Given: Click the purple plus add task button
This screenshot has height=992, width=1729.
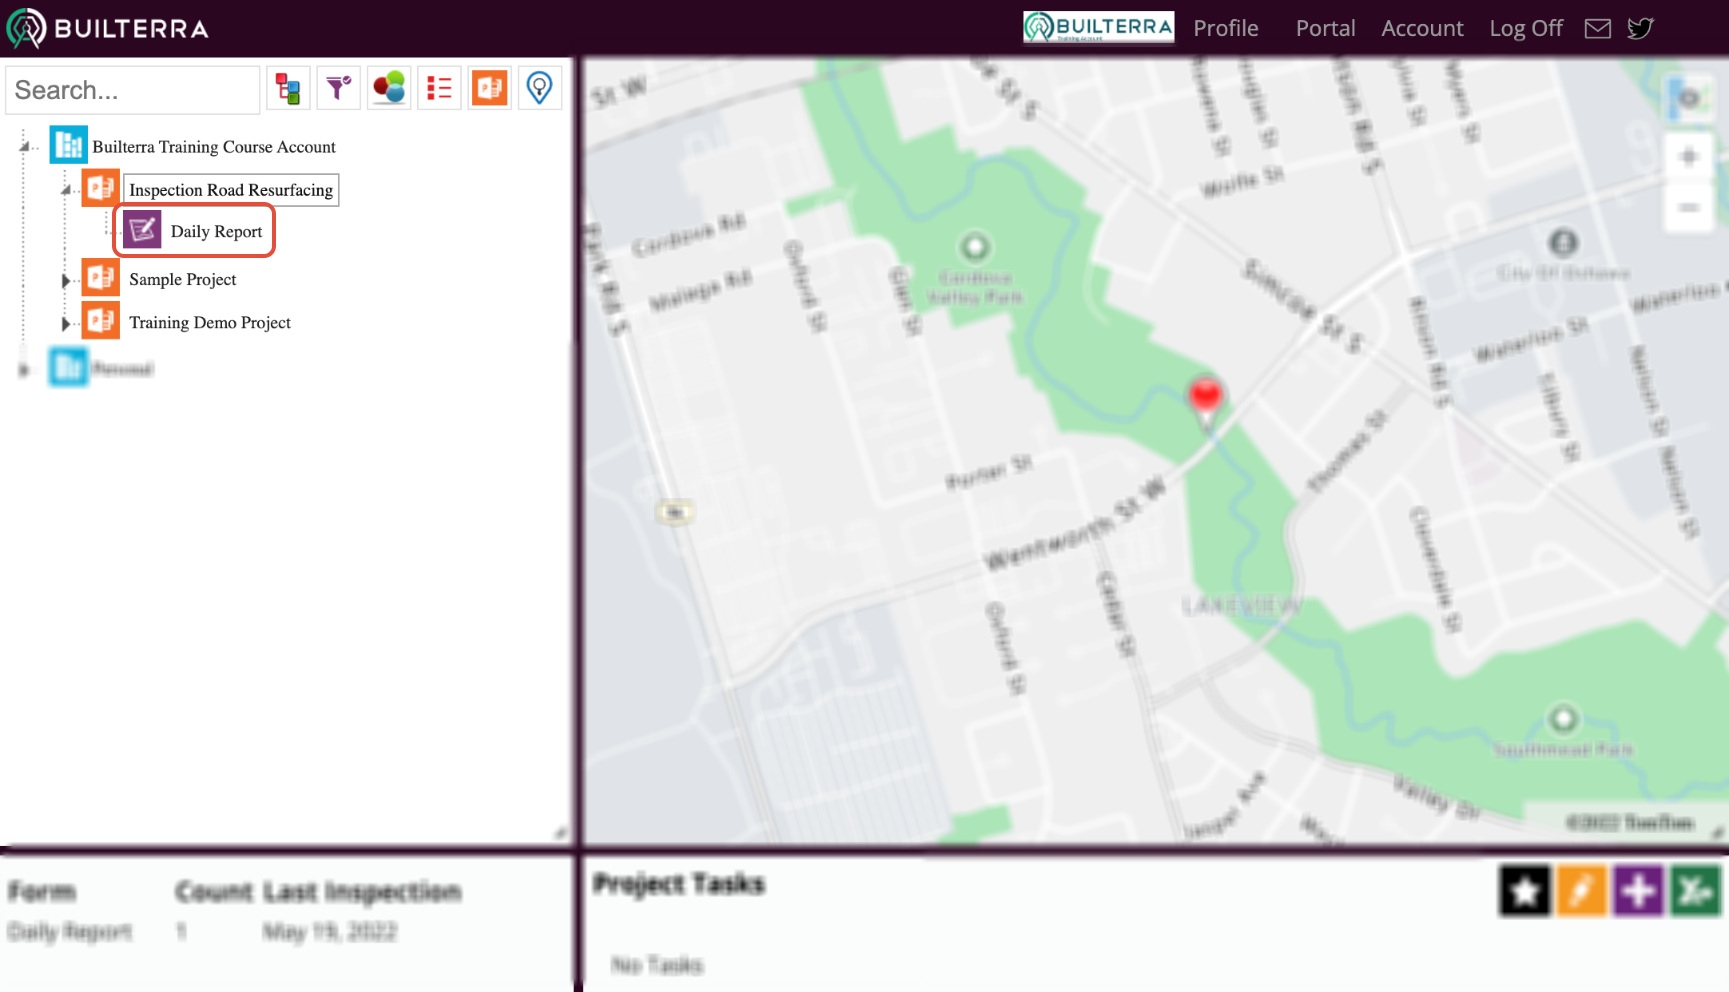Looking at the screenshot, I should coord(1638,890).
